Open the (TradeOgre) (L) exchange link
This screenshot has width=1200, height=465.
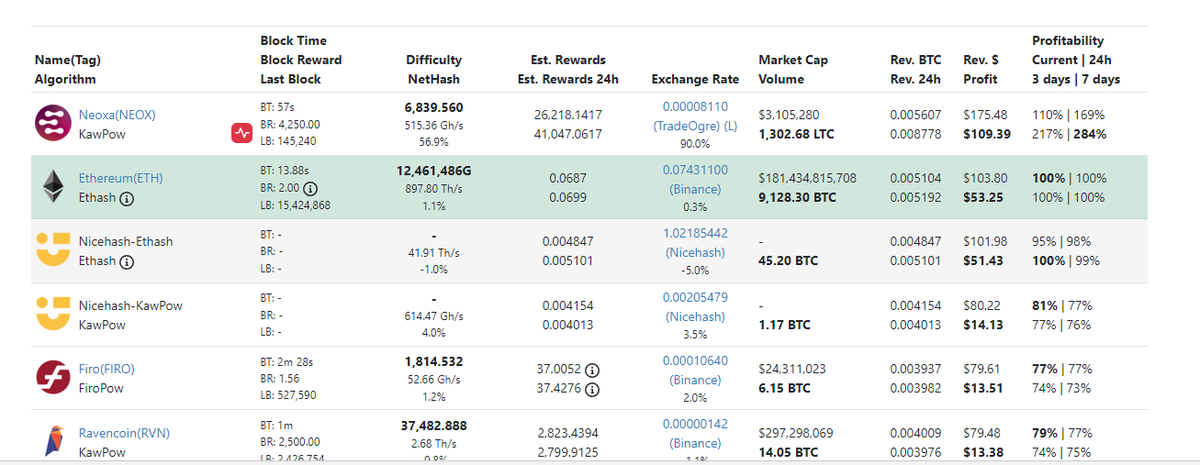[695, 125]
